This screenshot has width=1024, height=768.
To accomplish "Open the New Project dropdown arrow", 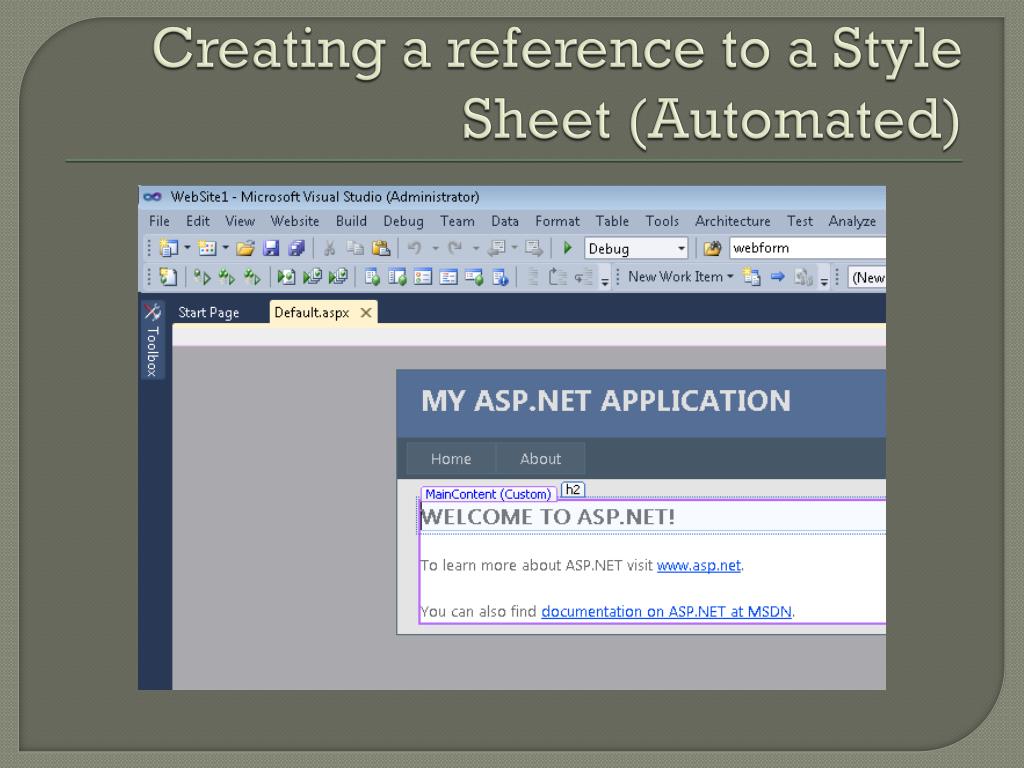I will pyautogui.click(x=187, y=248).
